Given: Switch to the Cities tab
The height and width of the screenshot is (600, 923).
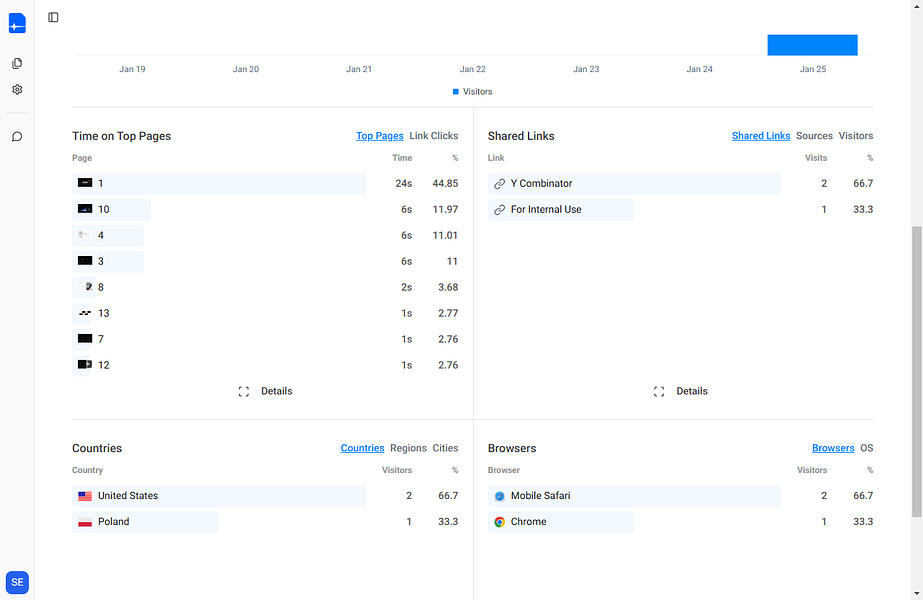Looking at the screenshot, I should coord(445,448).
